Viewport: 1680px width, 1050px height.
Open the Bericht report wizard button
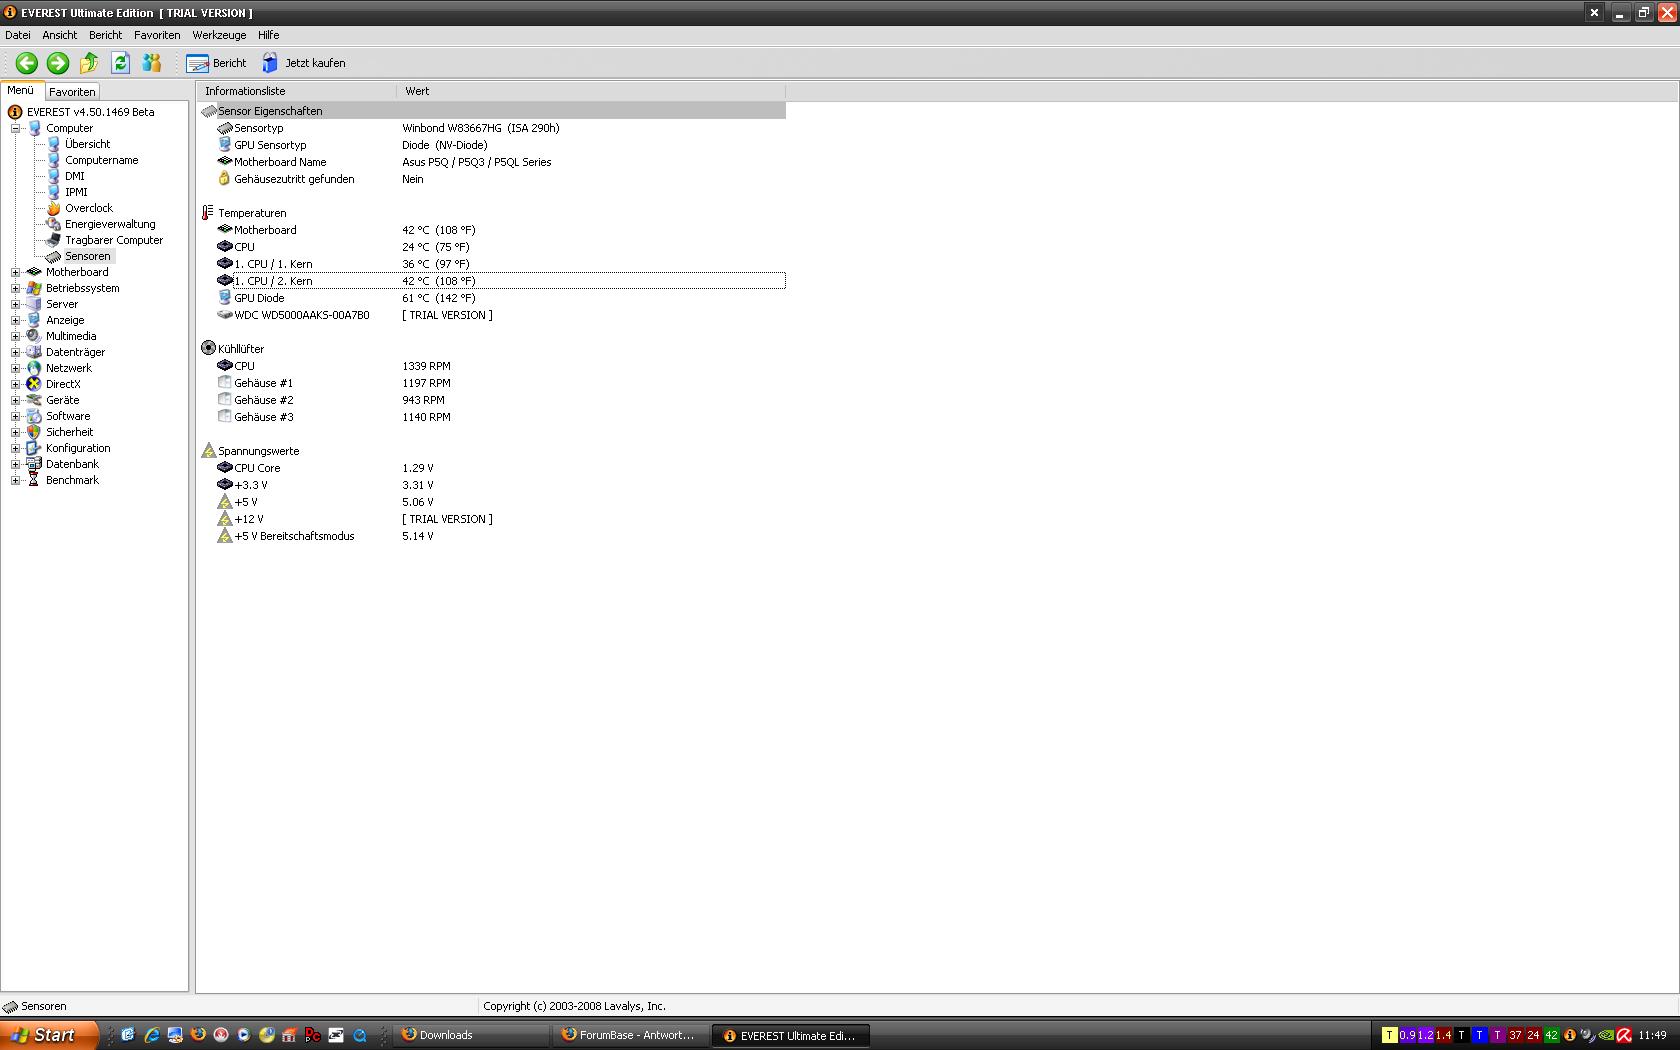coord(216,63)
